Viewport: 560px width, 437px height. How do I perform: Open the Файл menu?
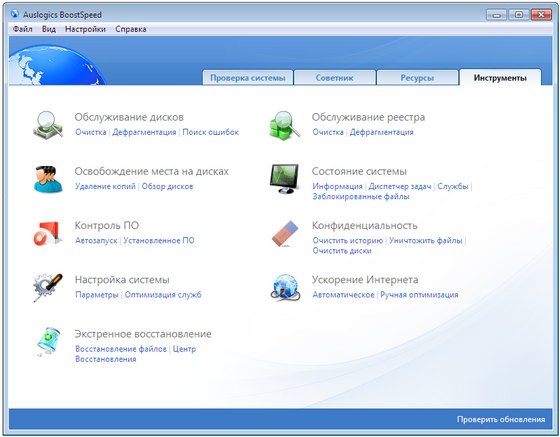(x=22, y=29)
